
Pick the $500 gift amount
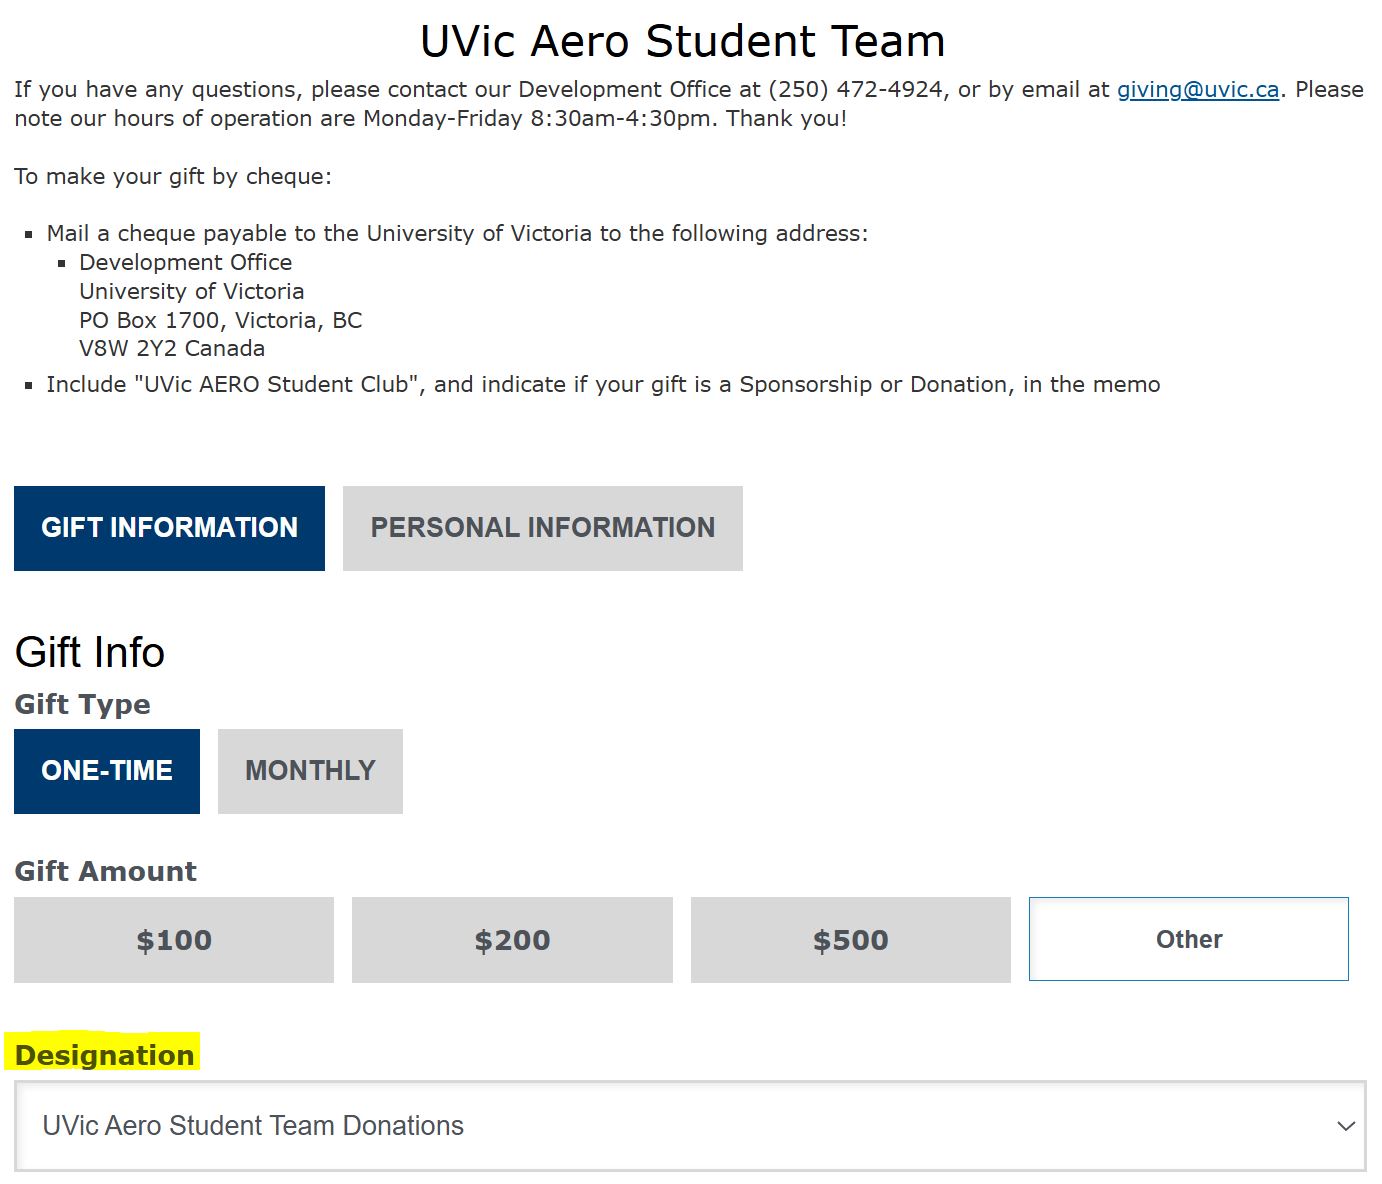[x=850, y=940]
